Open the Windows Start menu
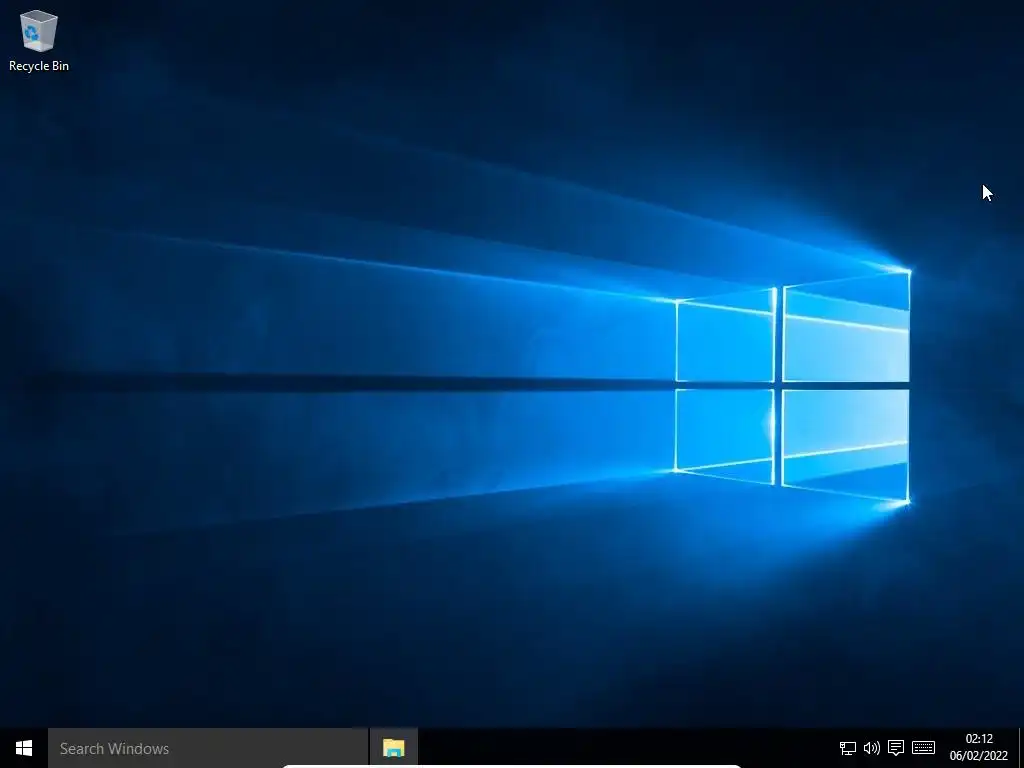The height and width of the screenshot is (768, 1024). [24, 748]
